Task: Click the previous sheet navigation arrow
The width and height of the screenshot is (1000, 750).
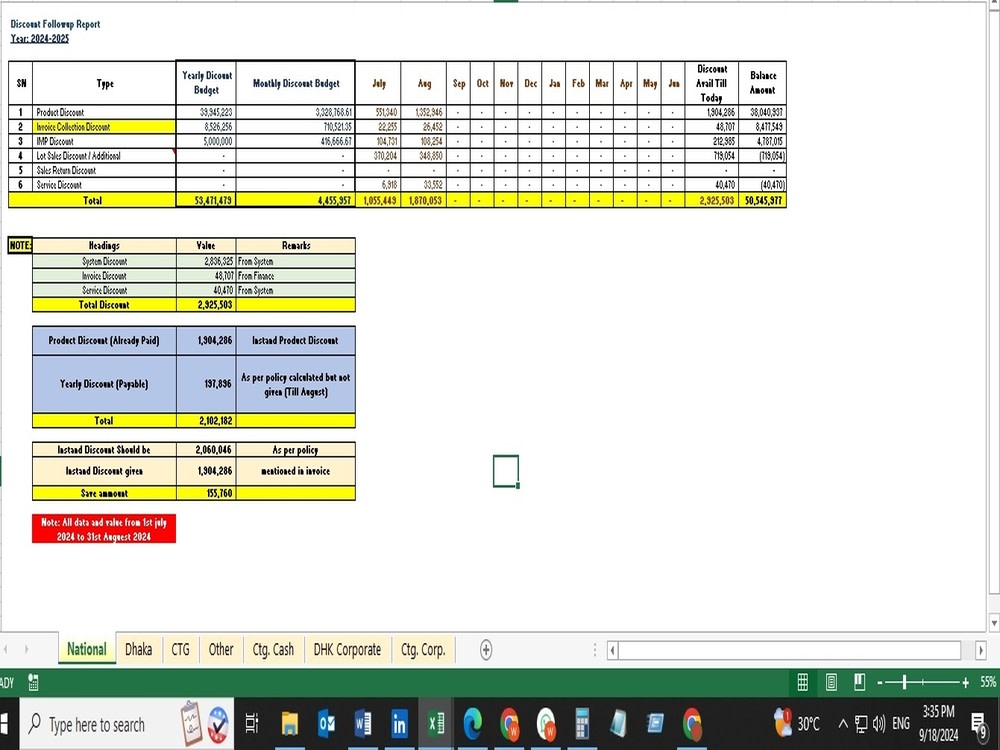Action: point(6,649)
